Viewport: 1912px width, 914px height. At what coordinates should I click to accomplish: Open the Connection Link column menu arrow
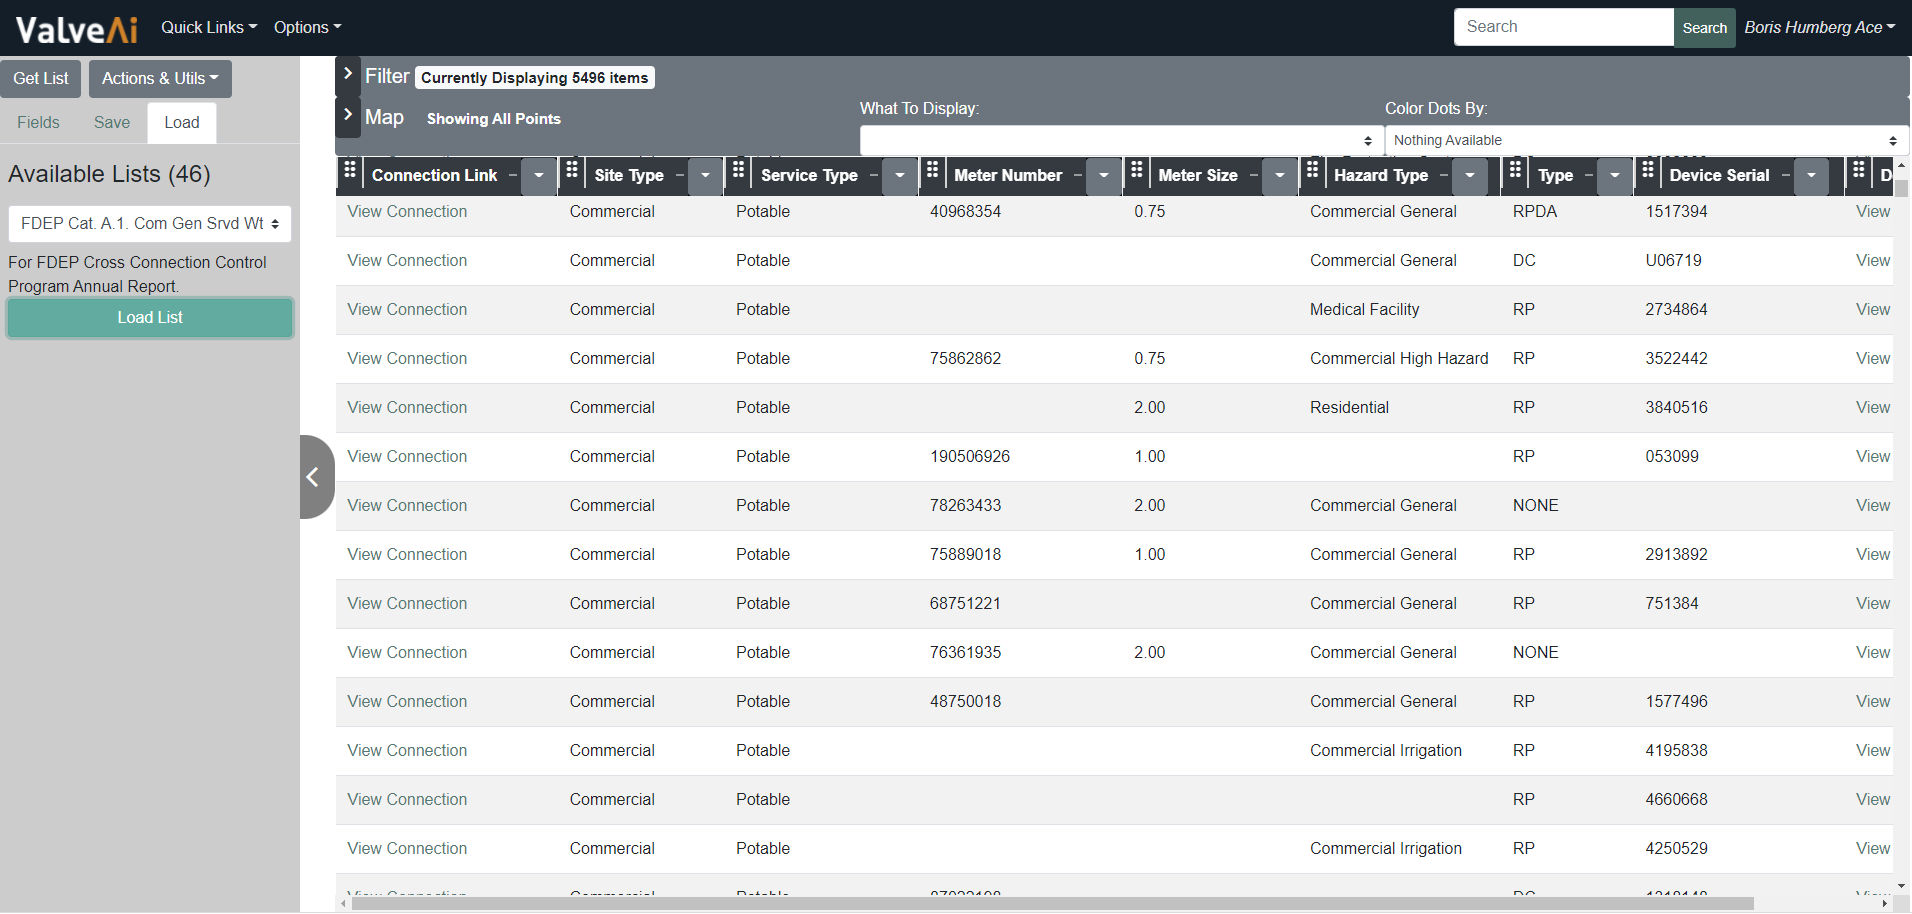point(539,176)
